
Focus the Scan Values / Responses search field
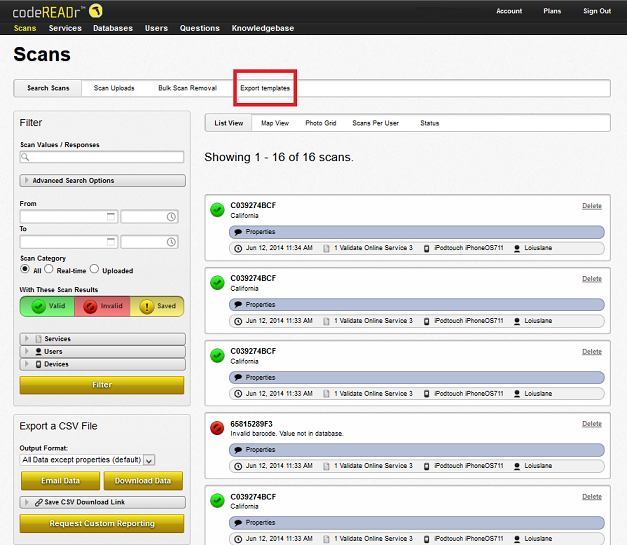click(x=102, y=157)
